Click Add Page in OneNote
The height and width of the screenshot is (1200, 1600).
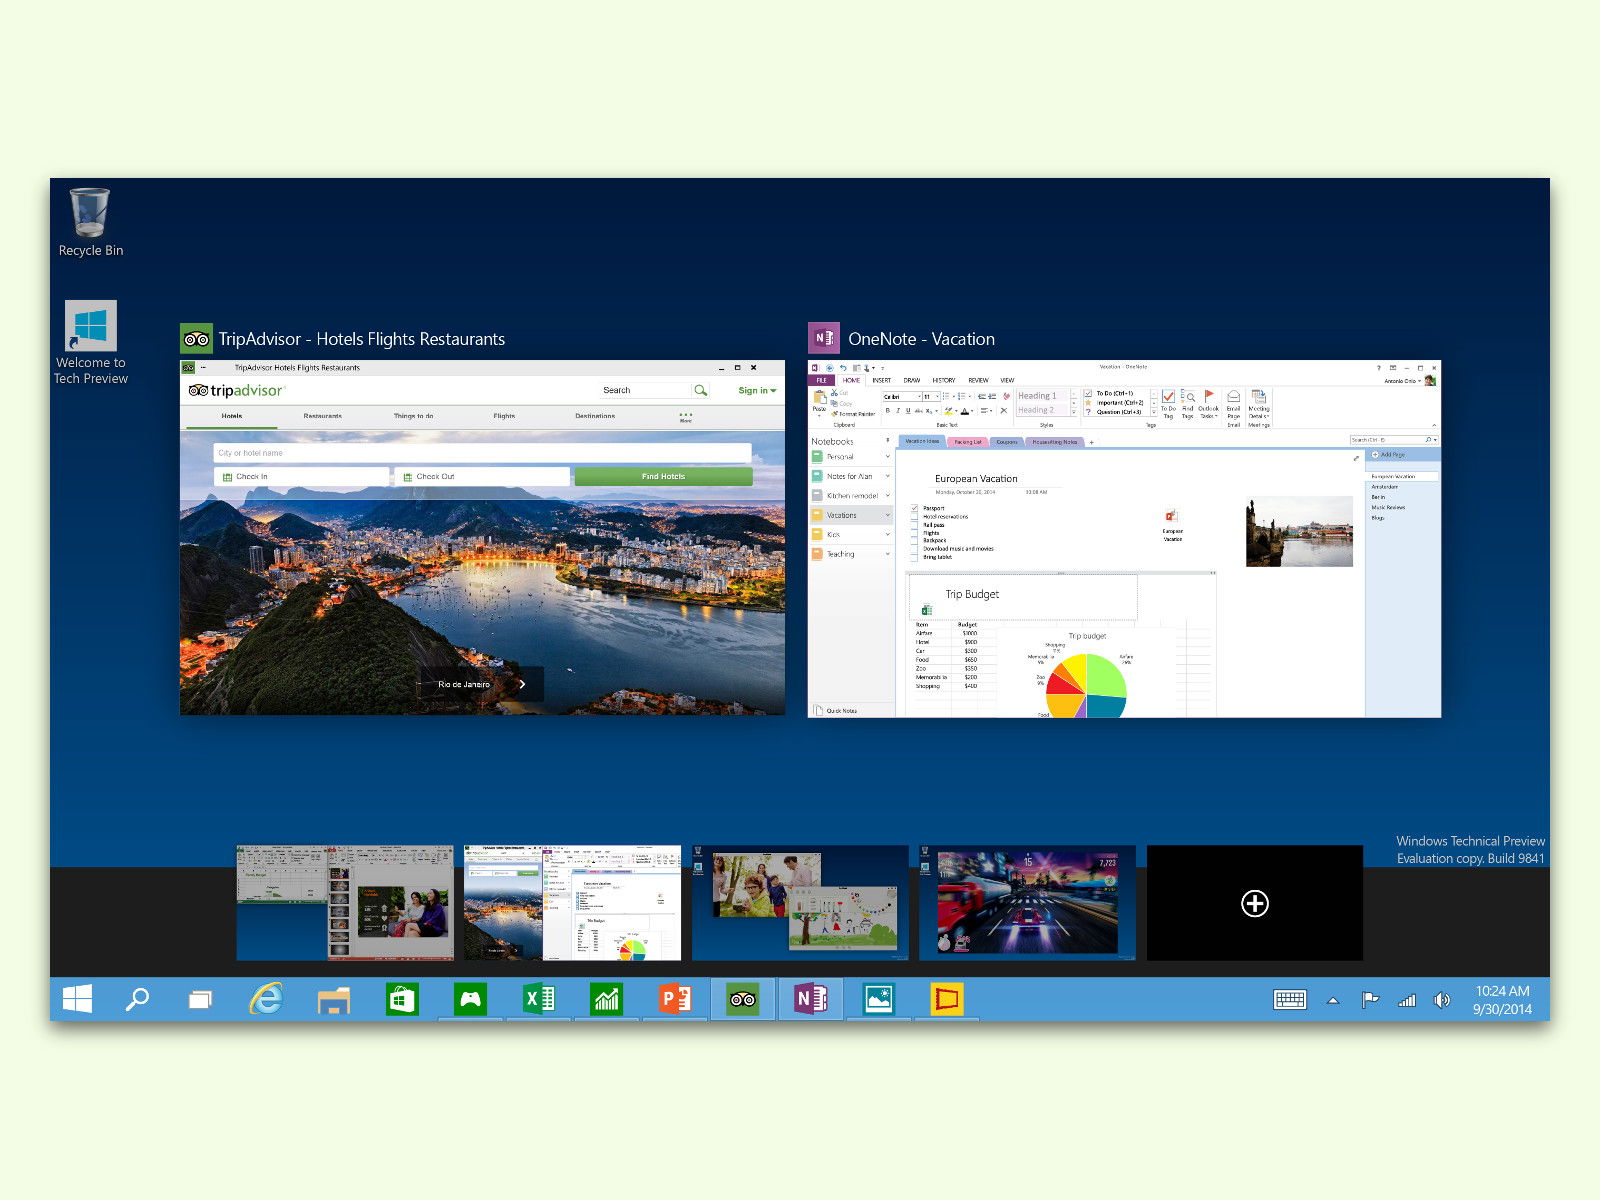[1388, 455]
